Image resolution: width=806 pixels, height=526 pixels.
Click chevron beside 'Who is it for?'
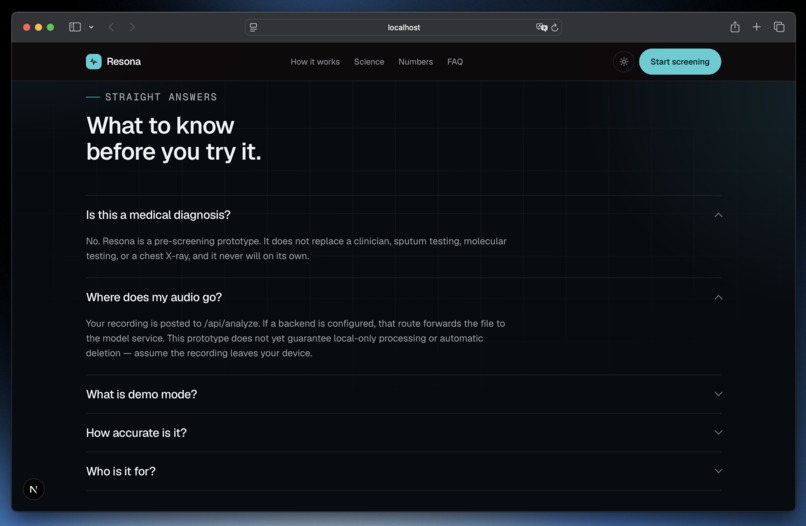(x=718, y=471)
